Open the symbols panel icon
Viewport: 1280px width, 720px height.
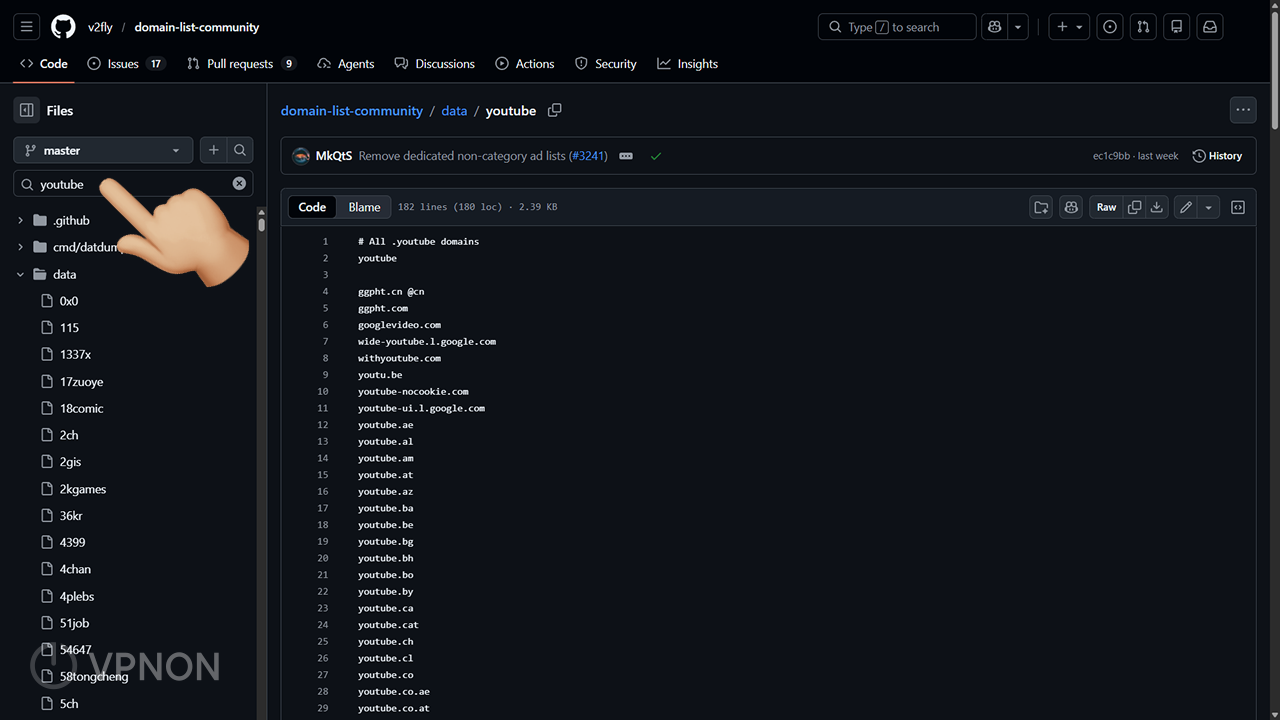[x=1238, y=207]
